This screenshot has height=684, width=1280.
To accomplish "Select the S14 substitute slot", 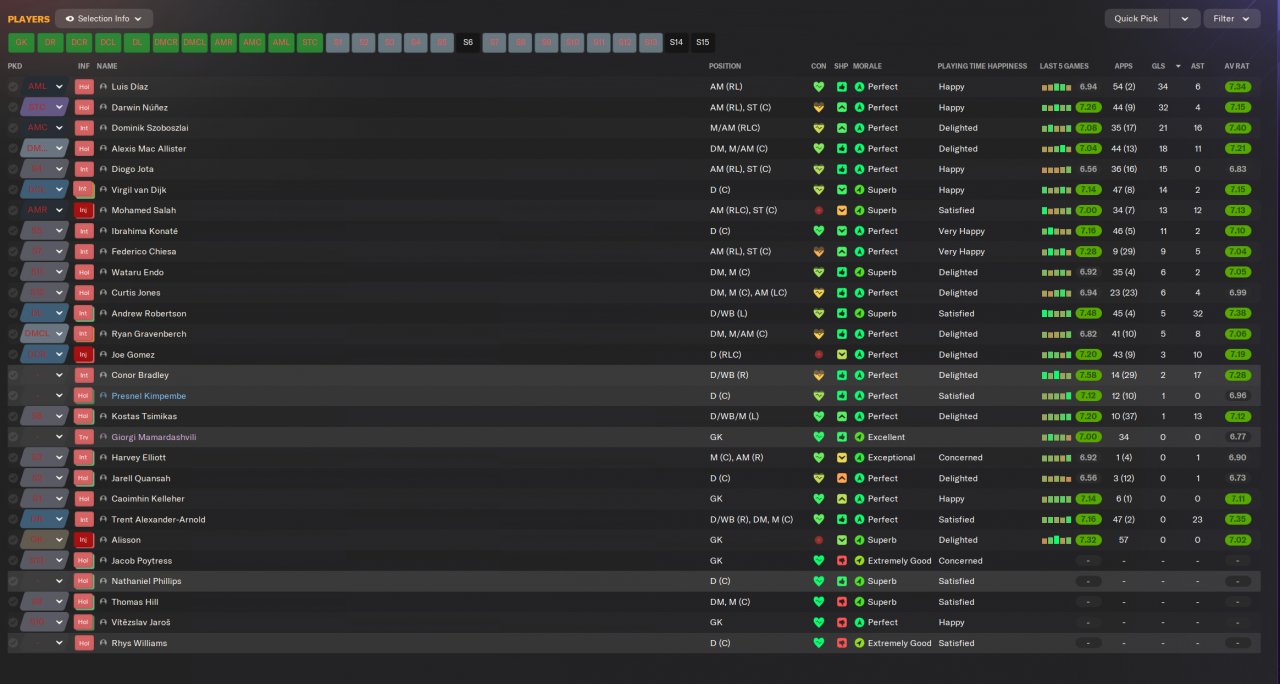I will [676, 42].
